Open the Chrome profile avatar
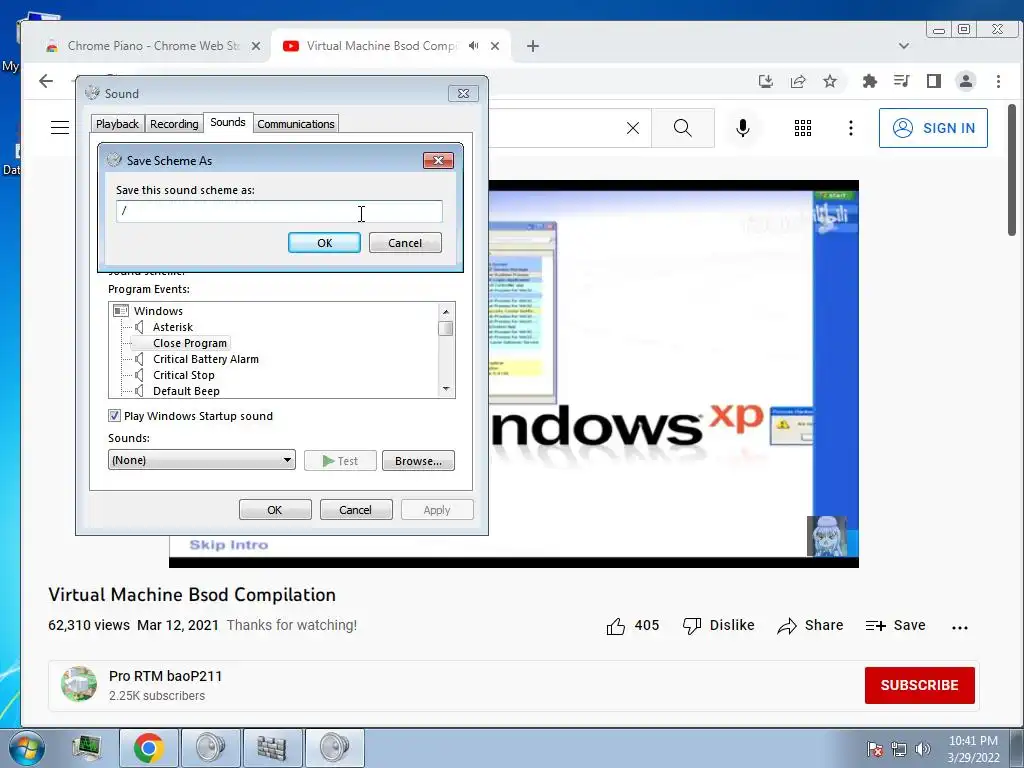1024x768 pixels. (966, 81)
